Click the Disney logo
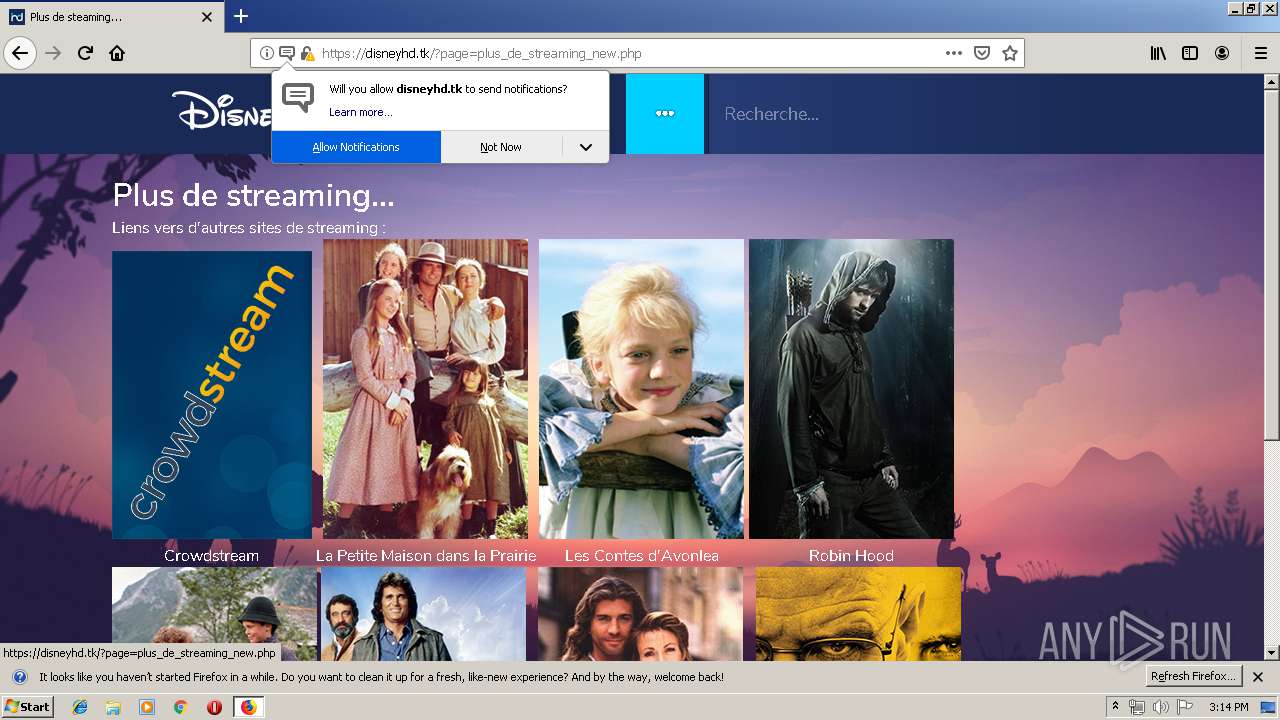This screenshot has height=720, width=1280. pos(222,110)
